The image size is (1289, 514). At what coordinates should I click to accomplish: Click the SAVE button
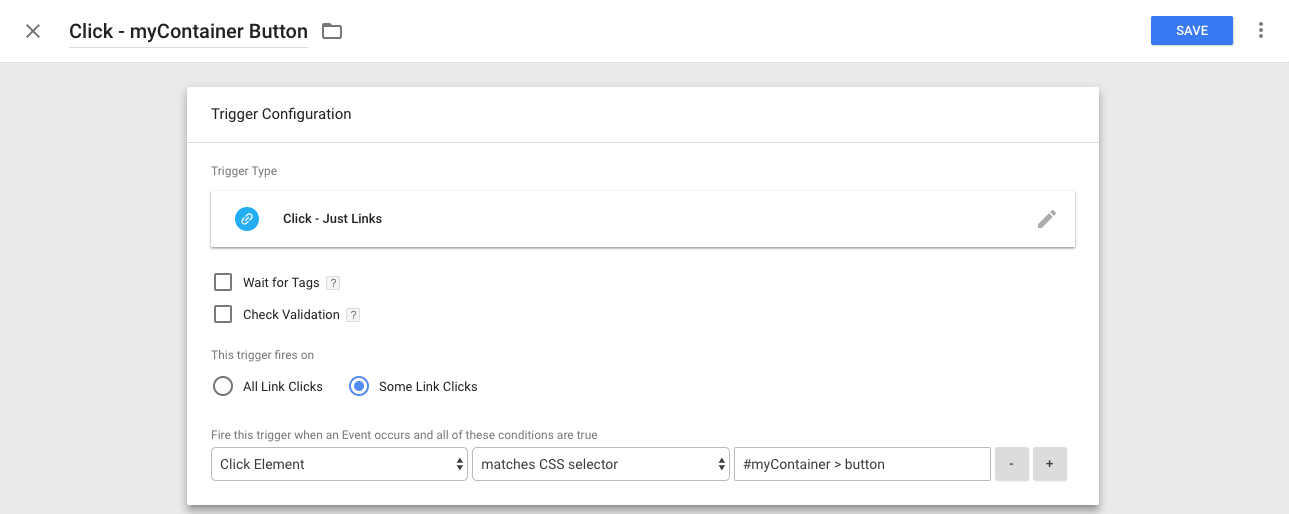click(x=1191, y=31)
